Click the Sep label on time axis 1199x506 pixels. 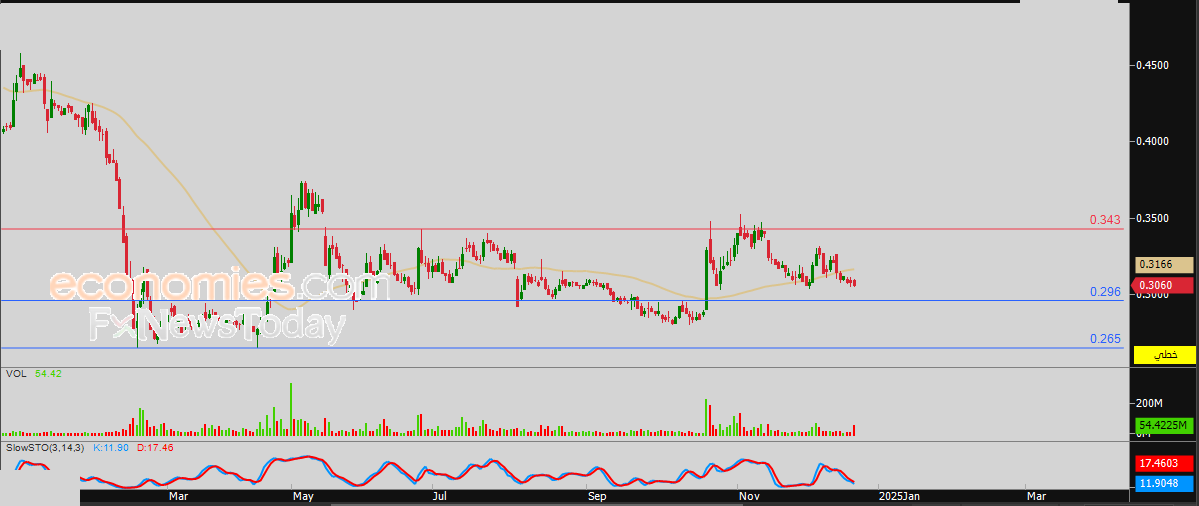pyautogui.click(x=597, y=496)
